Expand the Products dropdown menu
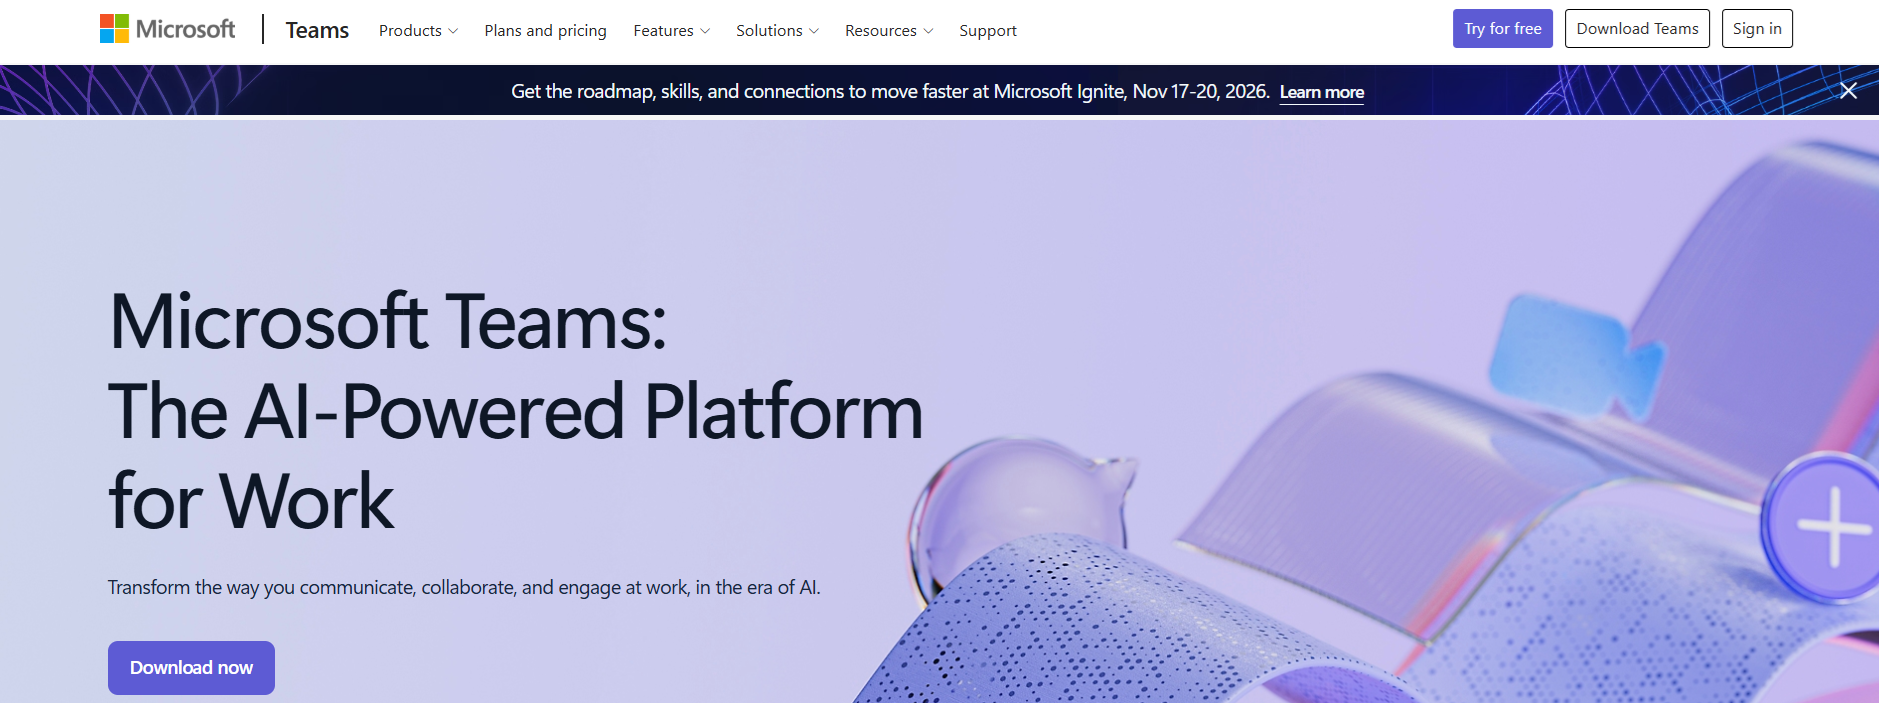Screen dimensions: 1879x703 418,31
